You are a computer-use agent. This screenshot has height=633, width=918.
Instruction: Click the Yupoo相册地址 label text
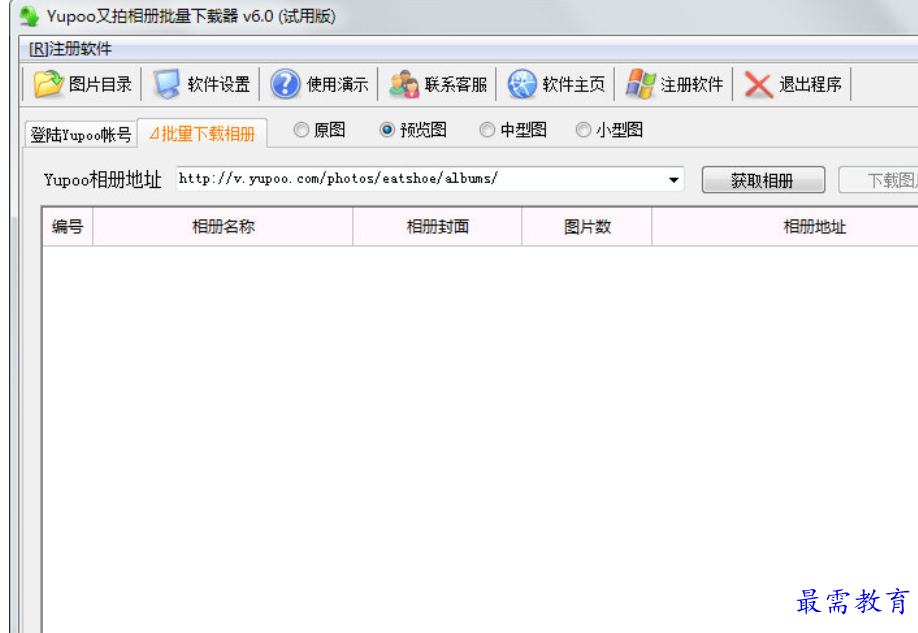click(x=102, y=180)
